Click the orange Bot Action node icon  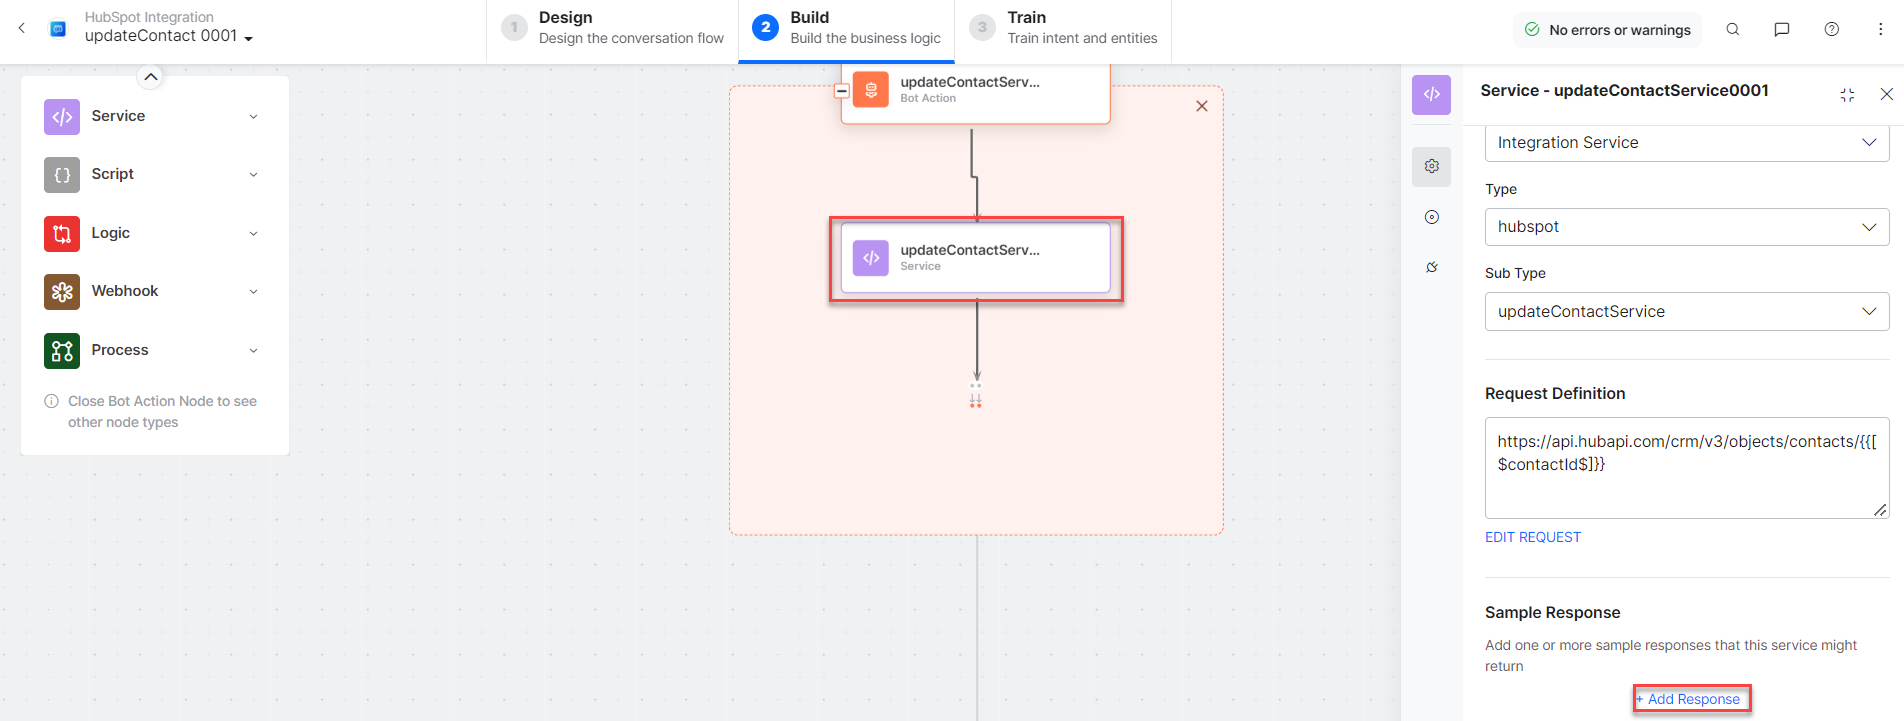(871, 90)
